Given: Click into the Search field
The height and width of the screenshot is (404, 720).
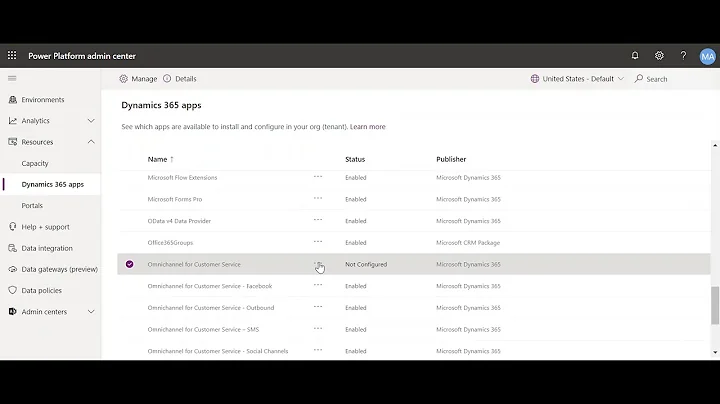Looking at the screenshot, I should (x=657, y=79).
